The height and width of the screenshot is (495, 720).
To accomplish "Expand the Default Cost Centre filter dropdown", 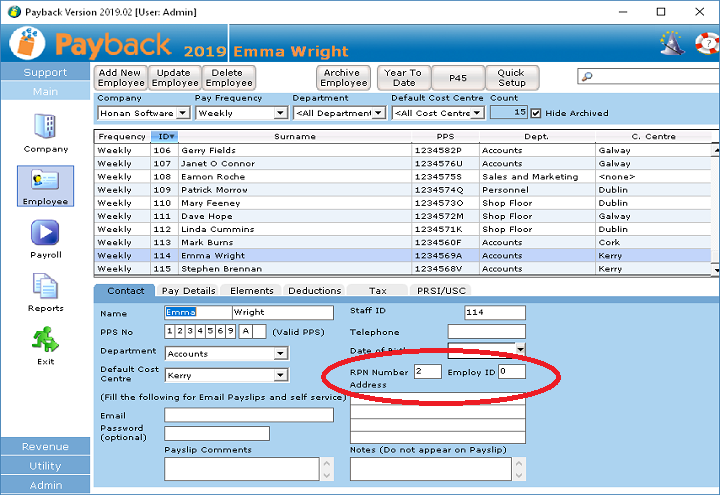I will coord(477,113).
